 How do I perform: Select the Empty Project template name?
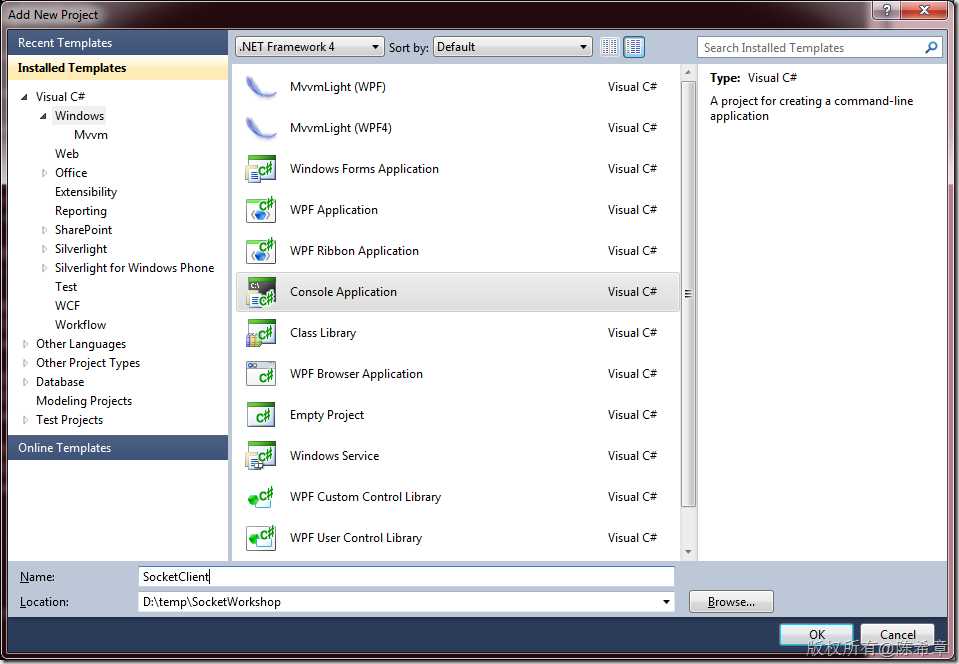(327, 415)
